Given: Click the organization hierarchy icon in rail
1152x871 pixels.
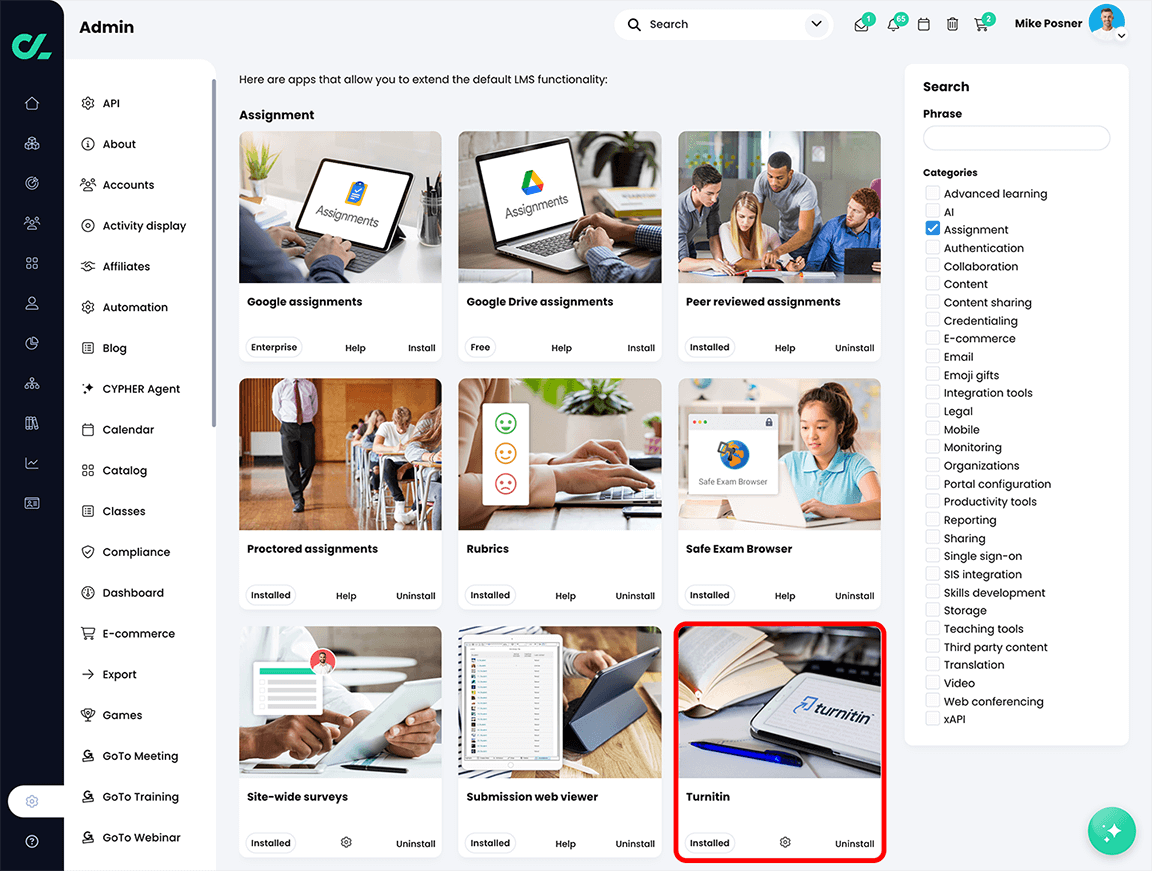Looking at the screenshot, I should [32, 383].
